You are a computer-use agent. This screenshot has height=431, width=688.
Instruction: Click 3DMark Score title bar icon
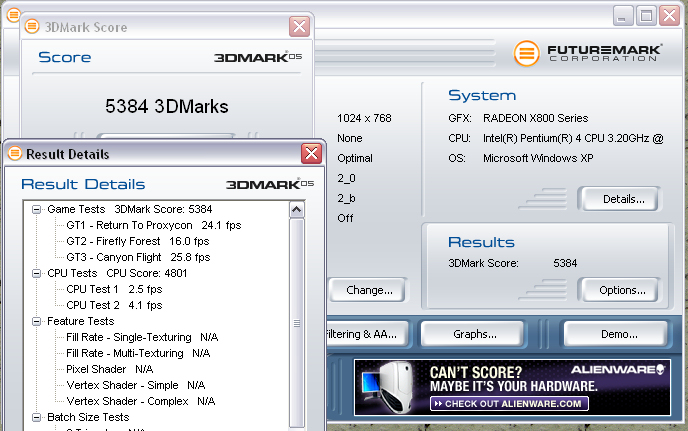32,26
